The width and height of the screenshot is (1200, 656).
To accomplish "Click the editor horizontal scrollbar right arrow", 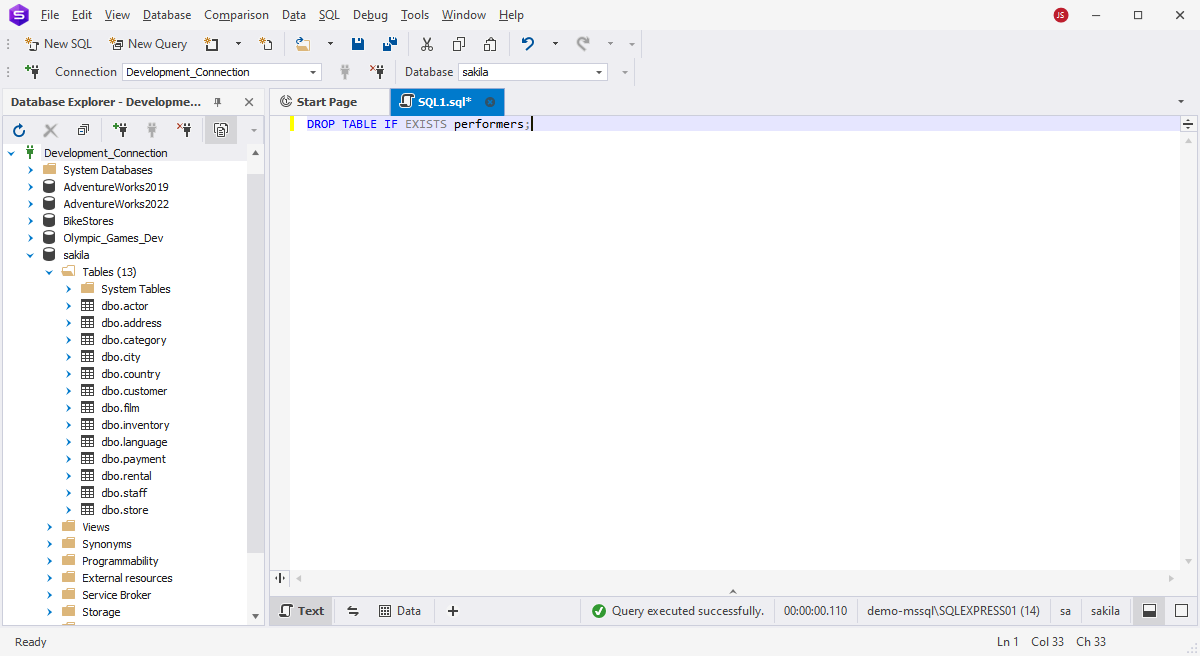I will 1172,578.
